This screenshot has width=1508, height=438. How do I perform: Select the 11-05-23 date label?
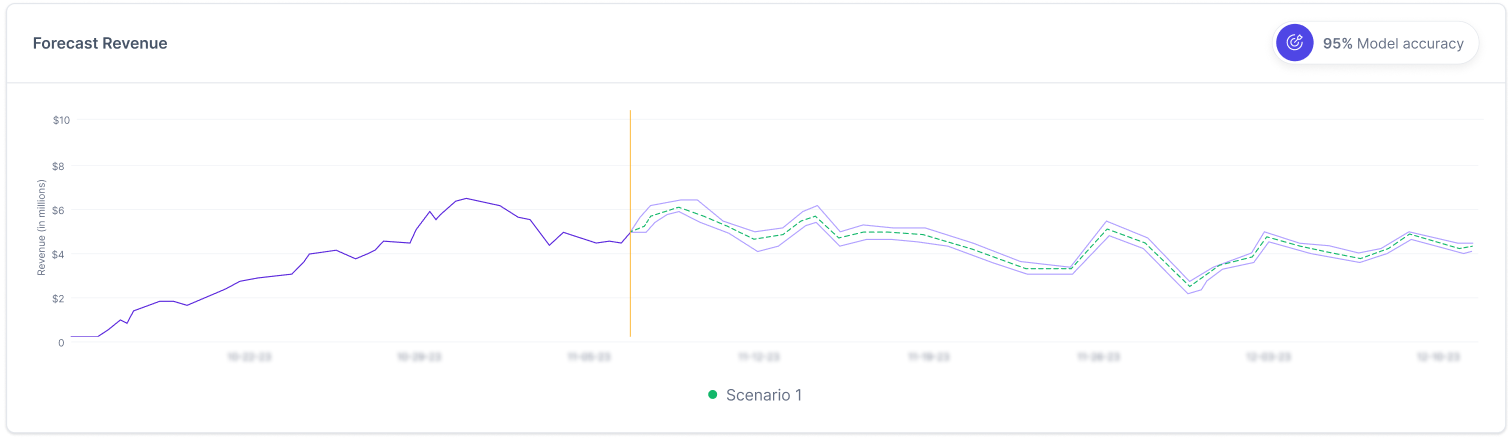(589, 356)
